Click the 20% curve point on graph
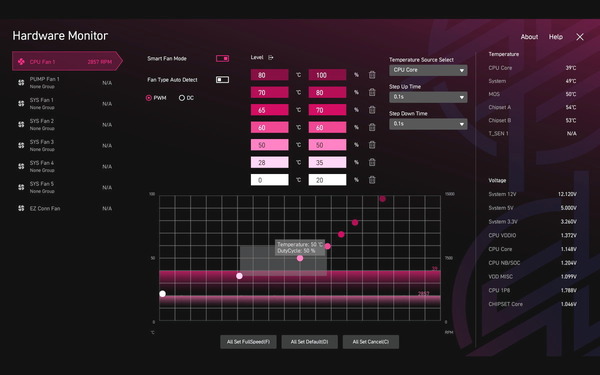600x375 pixels. click(x=163, y=294)
